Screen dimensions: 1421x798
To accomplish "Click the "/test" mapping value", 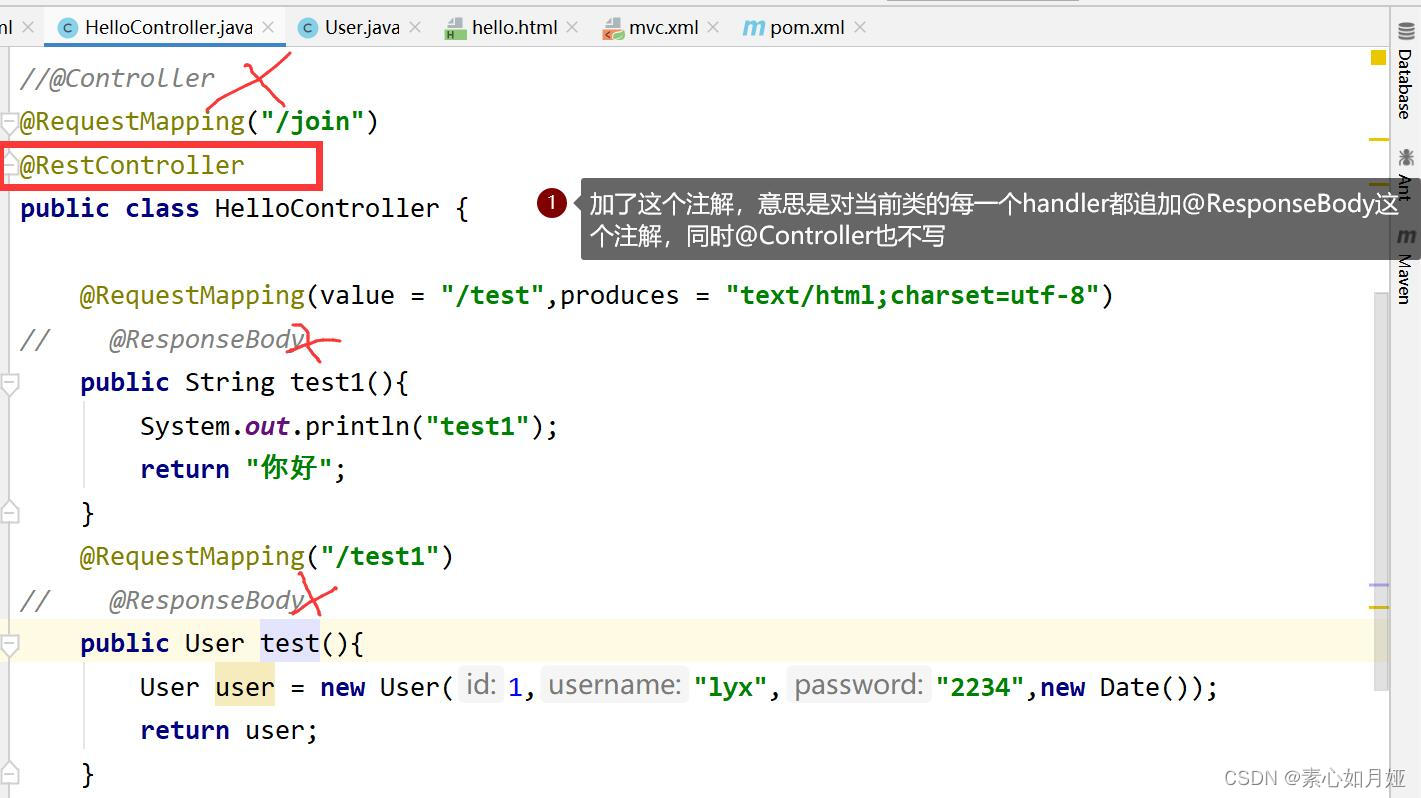I will coord(492,295).
